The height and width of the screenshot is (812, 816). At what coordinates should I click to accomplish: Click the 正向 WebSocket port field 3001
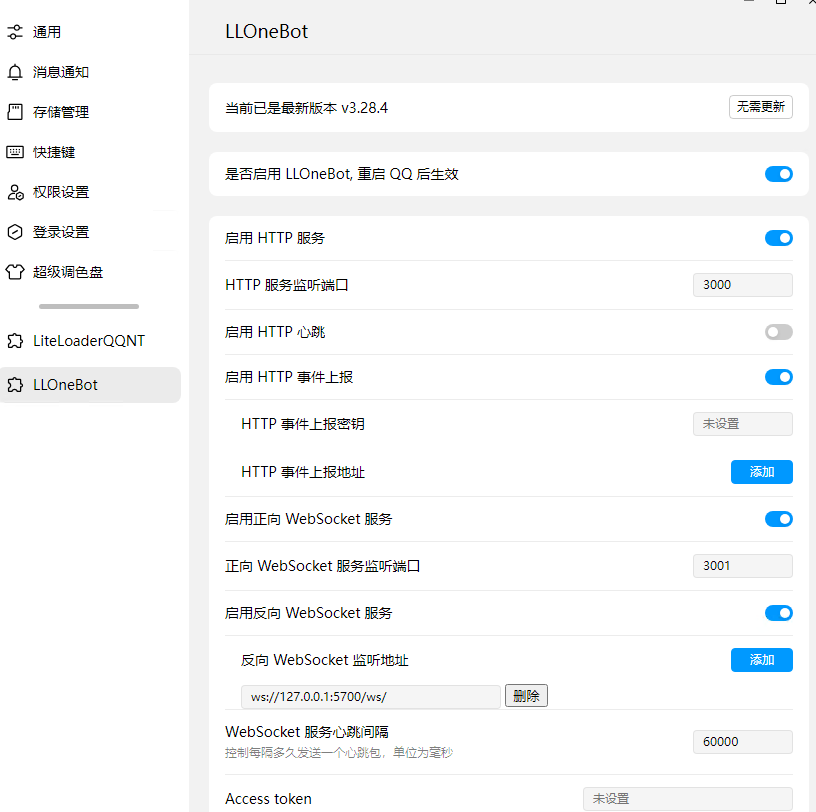[x=743, y=566]
